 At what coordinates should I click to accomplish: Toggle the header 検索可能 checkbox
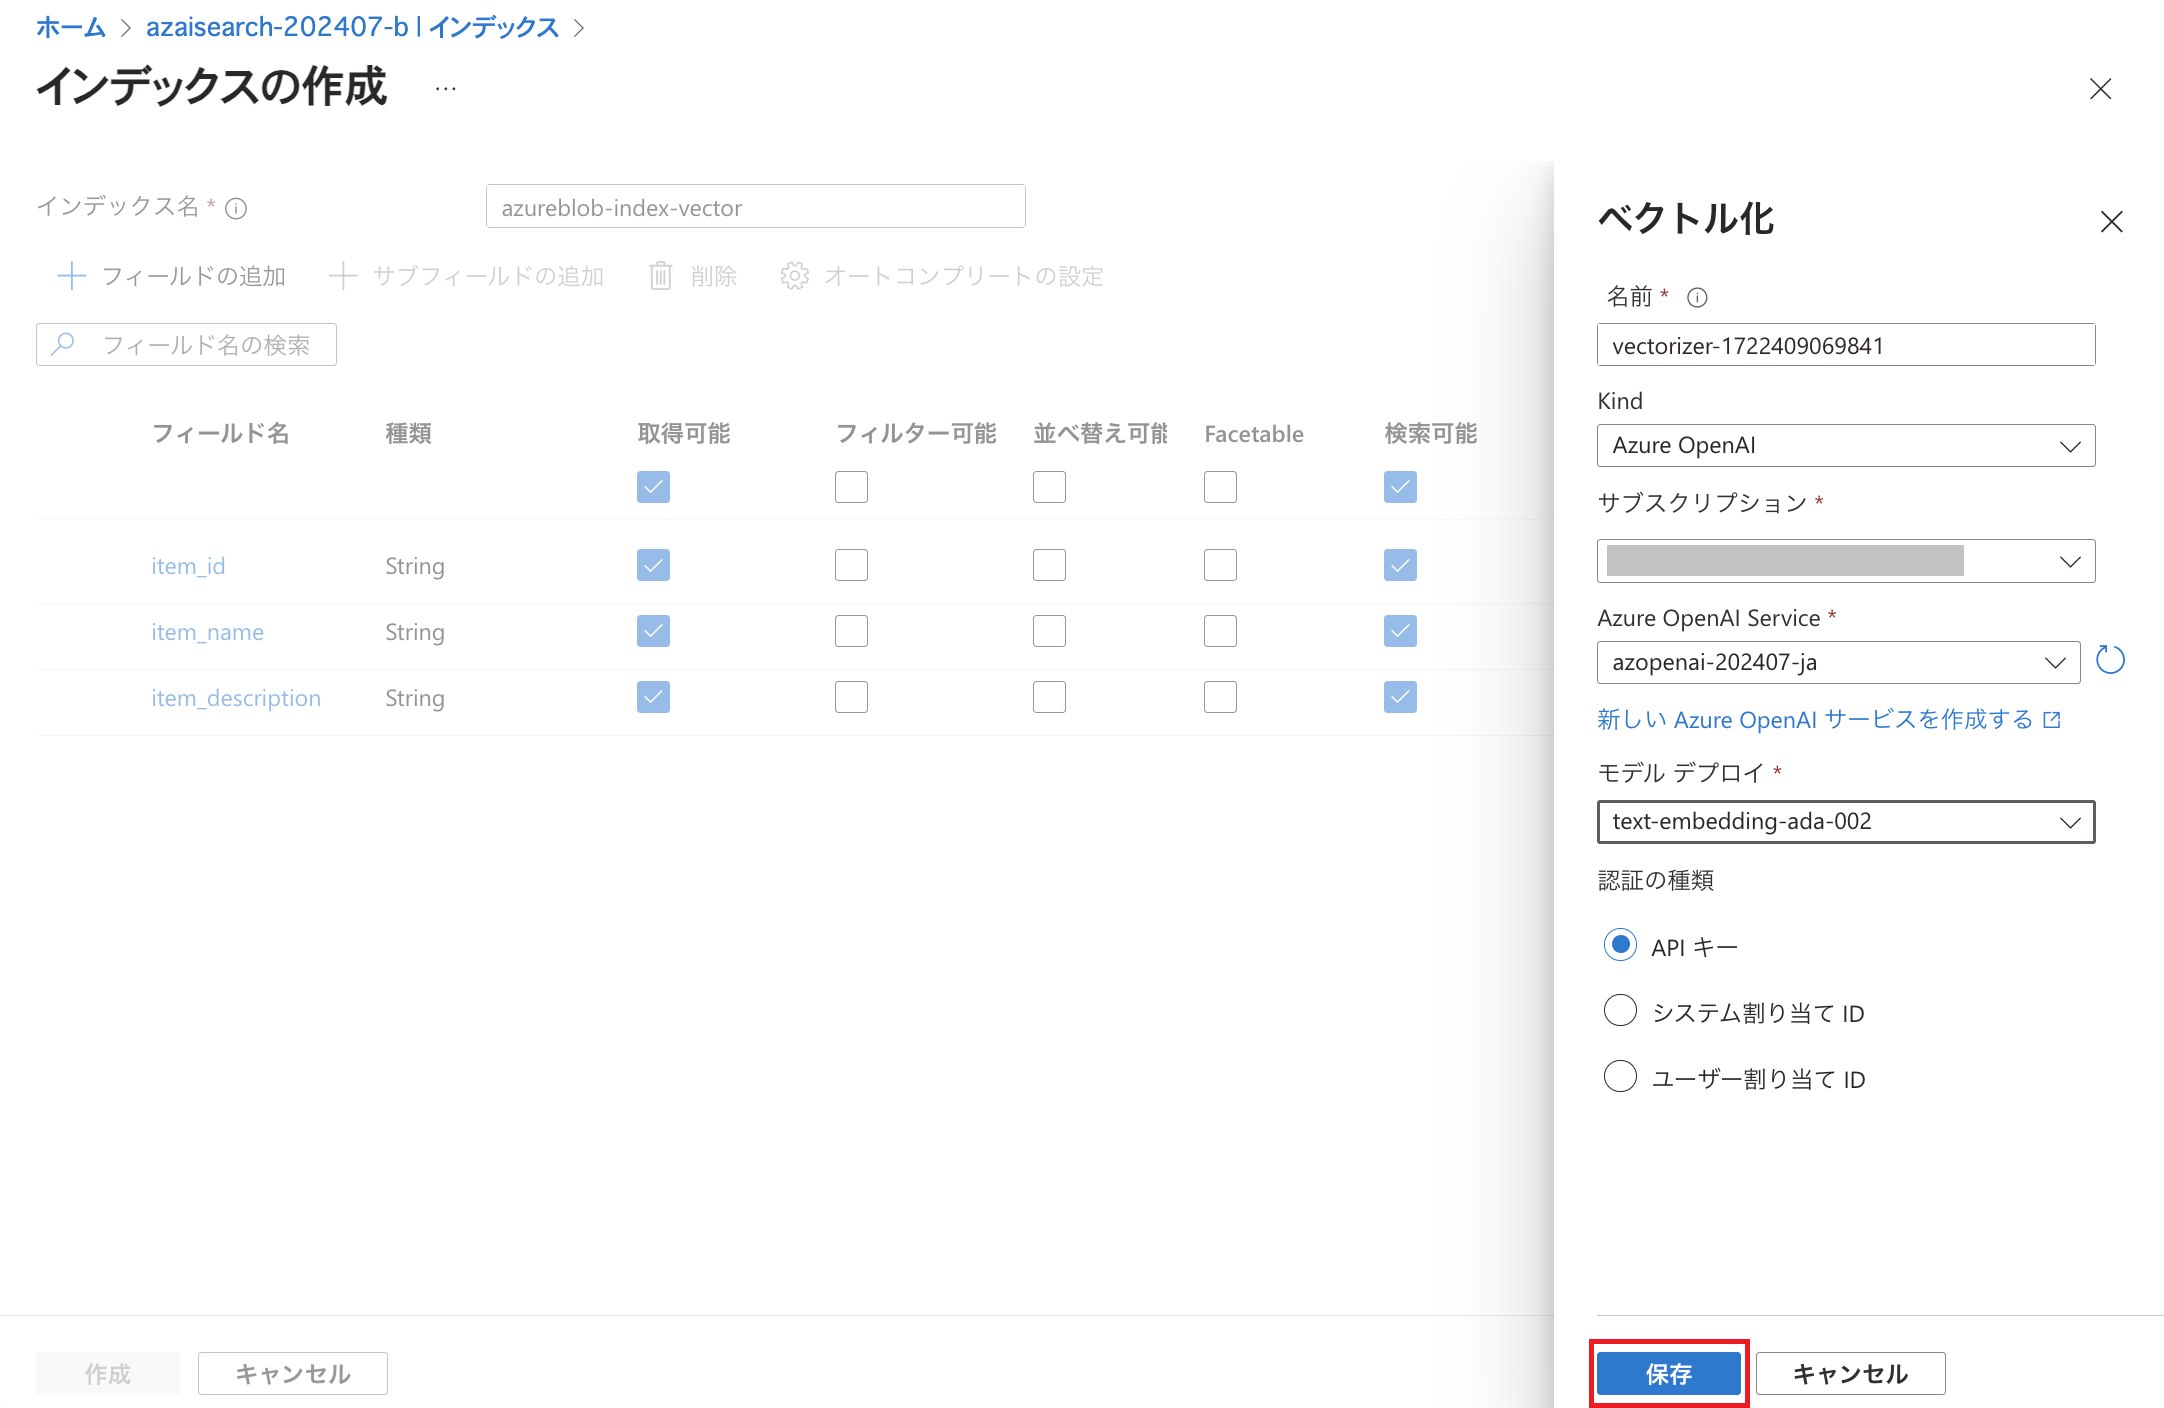pyautogui.click(x=1400, y=487)
